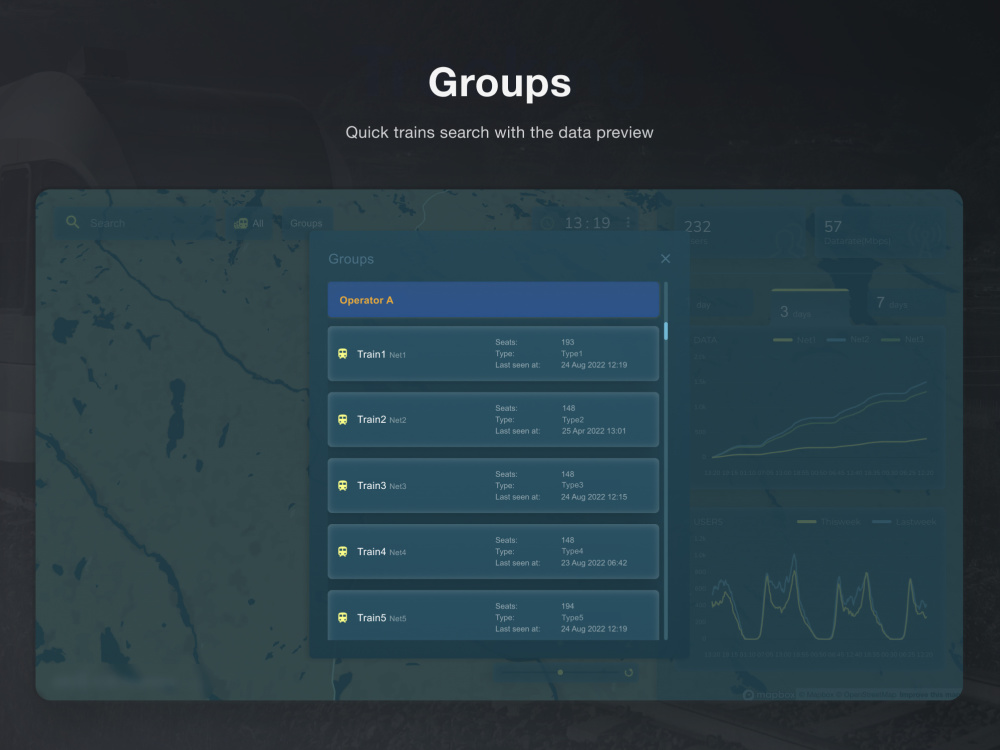Click the Train3 yellow train icon

coord(342,485)
